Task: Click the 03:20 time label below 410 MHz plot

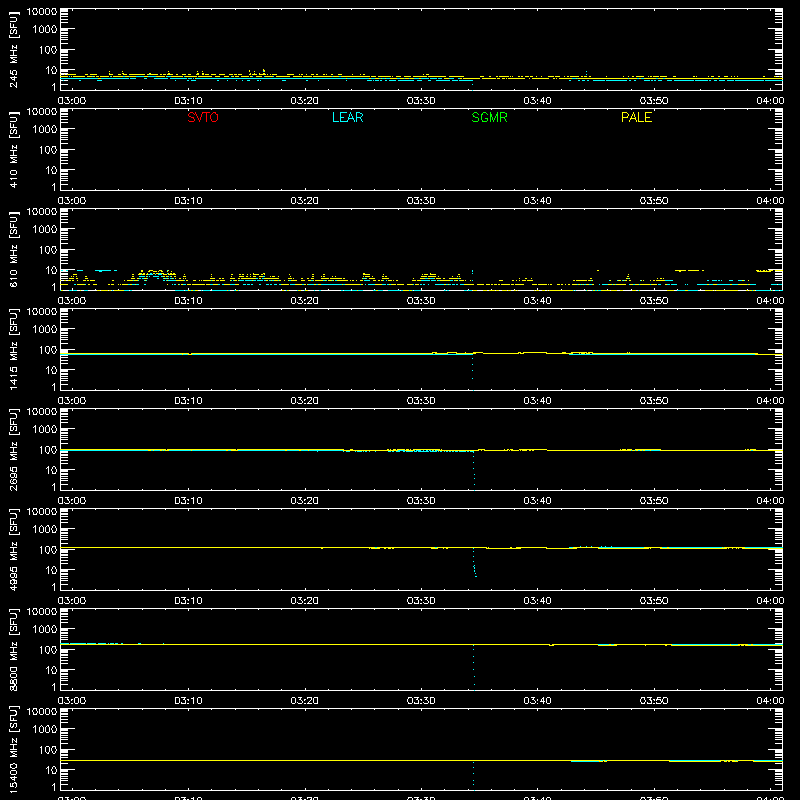Action: (304, 201)
